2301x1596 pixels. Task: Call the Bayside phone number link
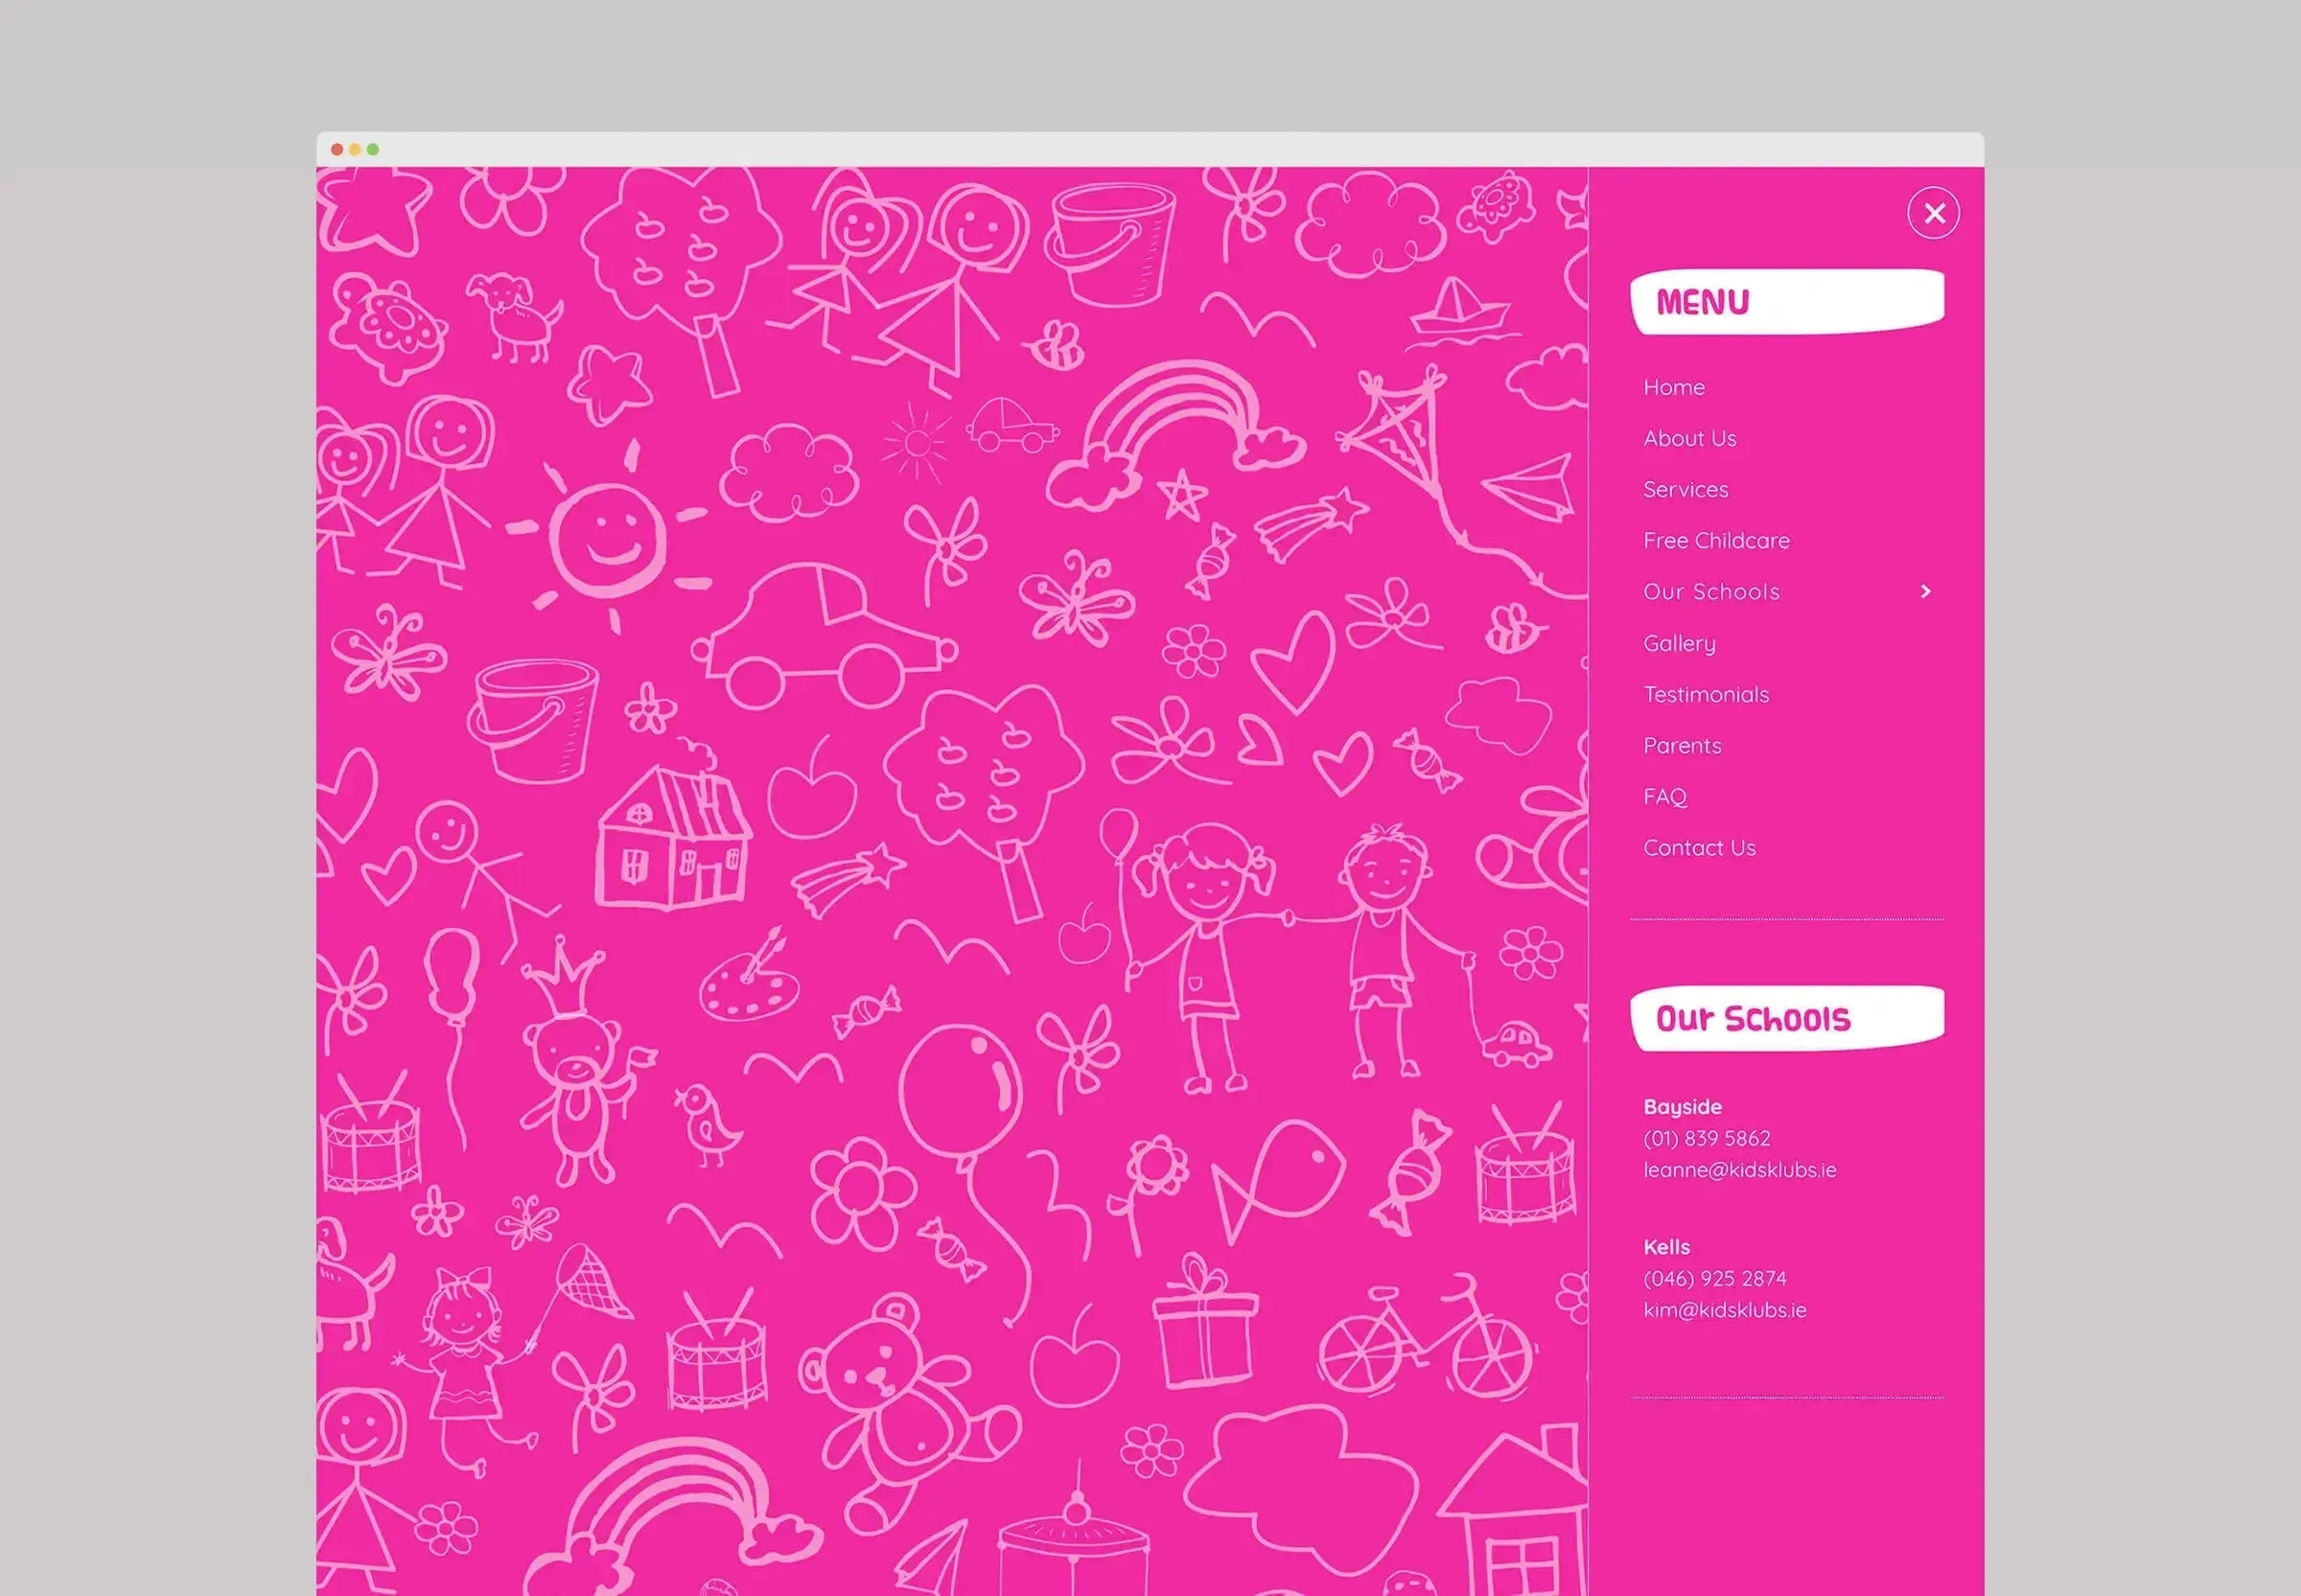(x=1706, y=1138)
